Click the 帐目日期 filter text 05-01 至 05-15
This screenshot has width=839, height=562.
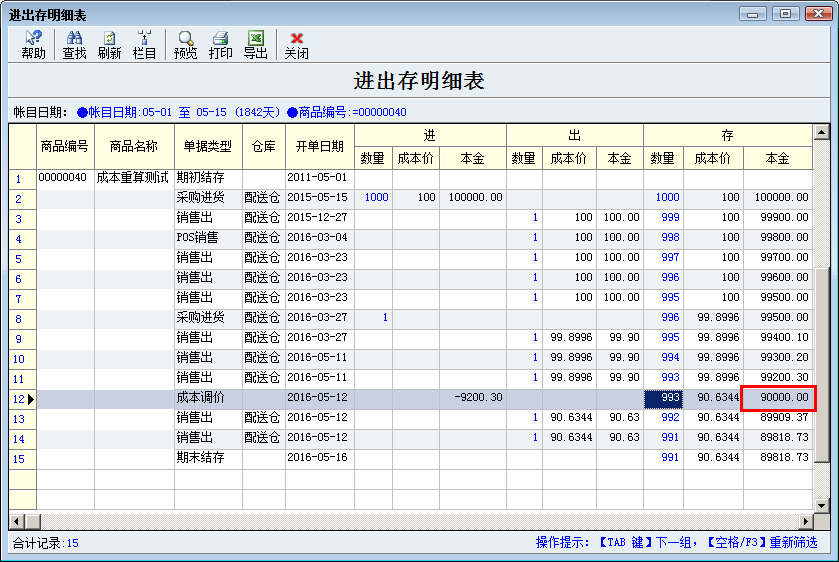(x=179, y=112)
